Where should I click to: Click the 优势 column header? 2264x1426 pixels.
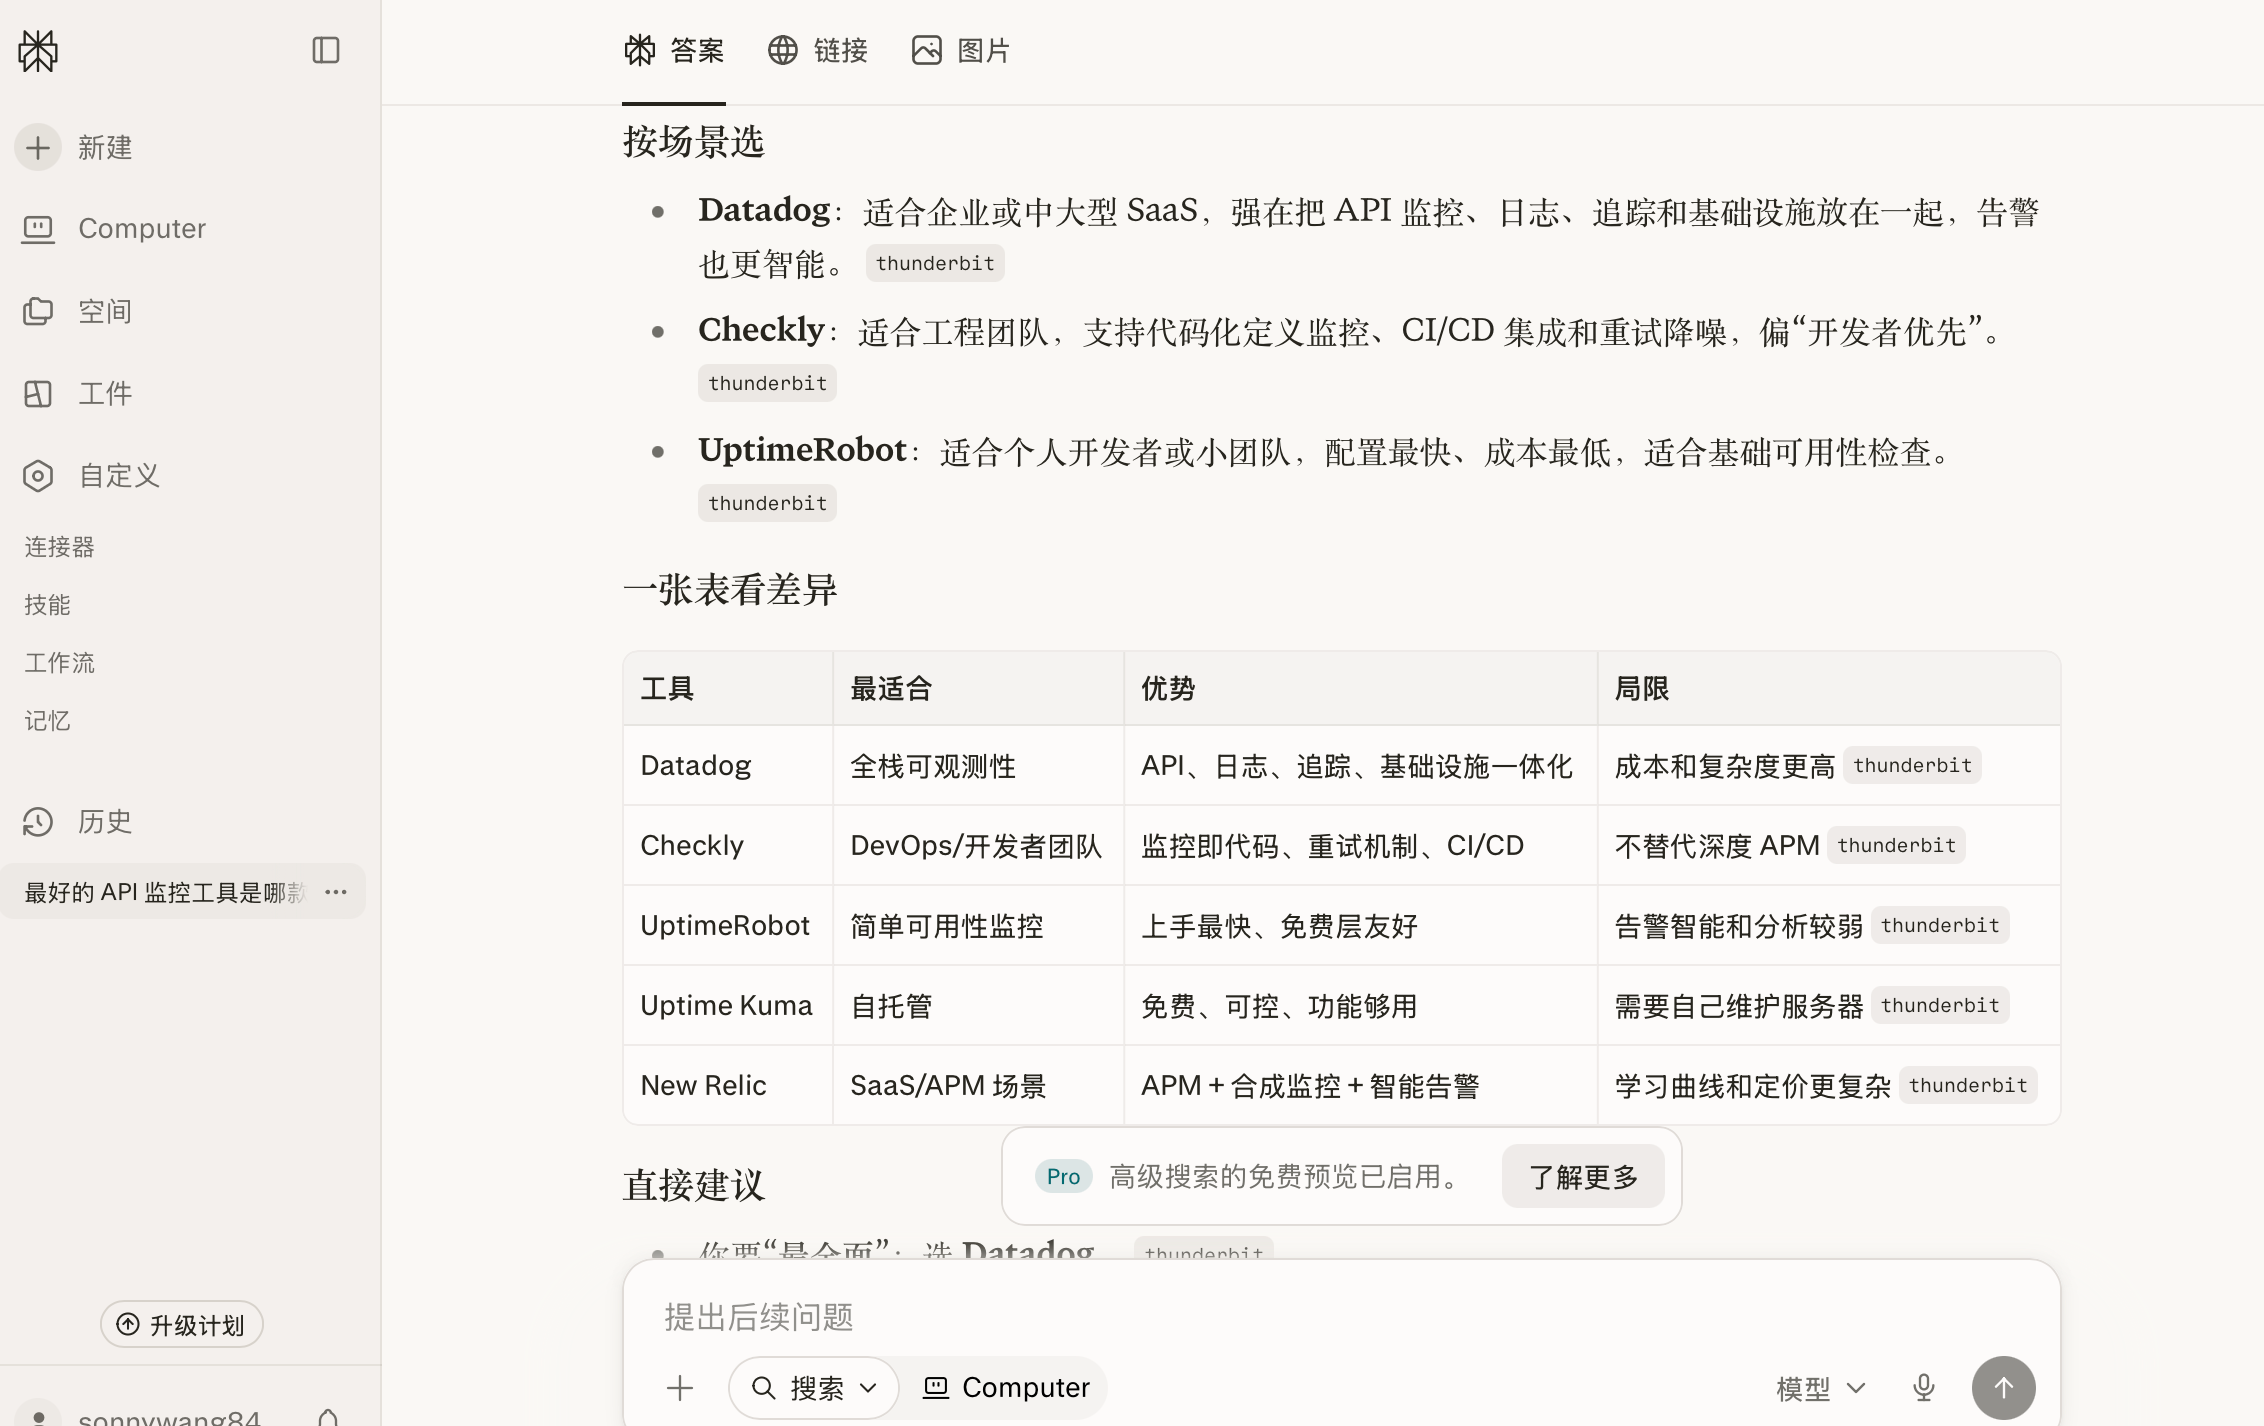(x=1361, y=688)
